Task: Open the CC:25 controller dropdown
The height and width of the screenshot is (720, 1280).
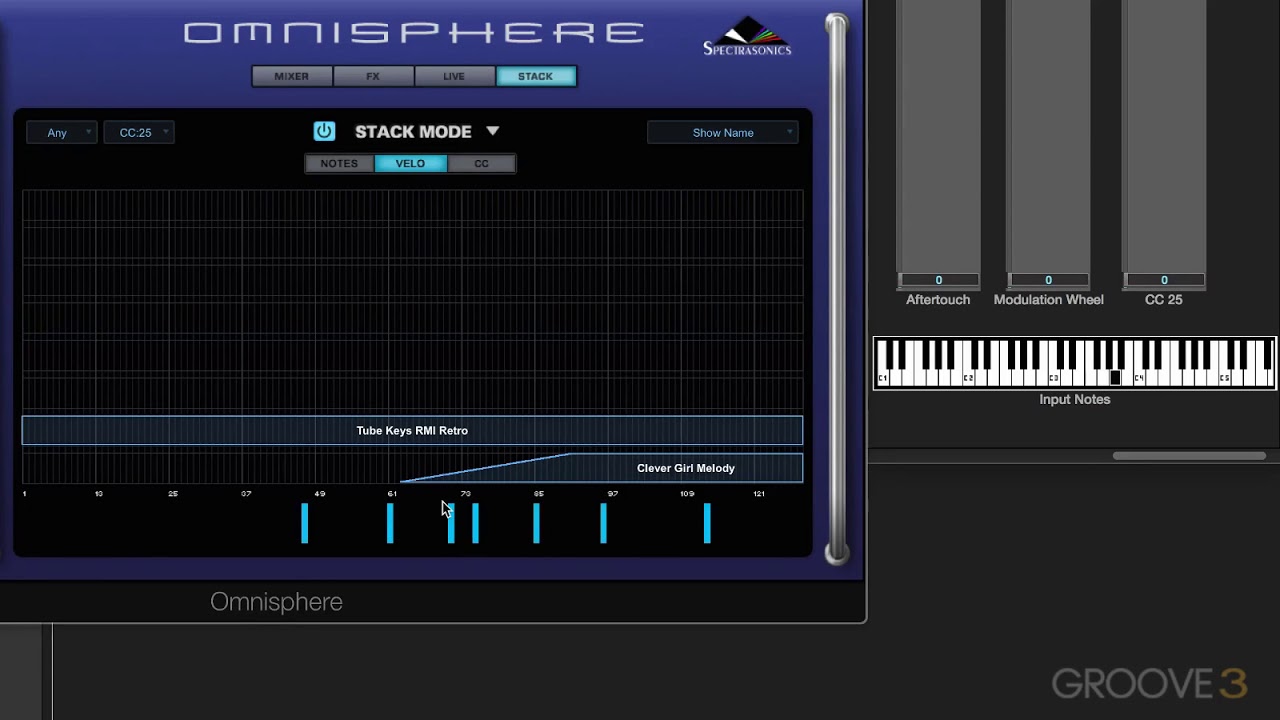Action: [139, 132]
